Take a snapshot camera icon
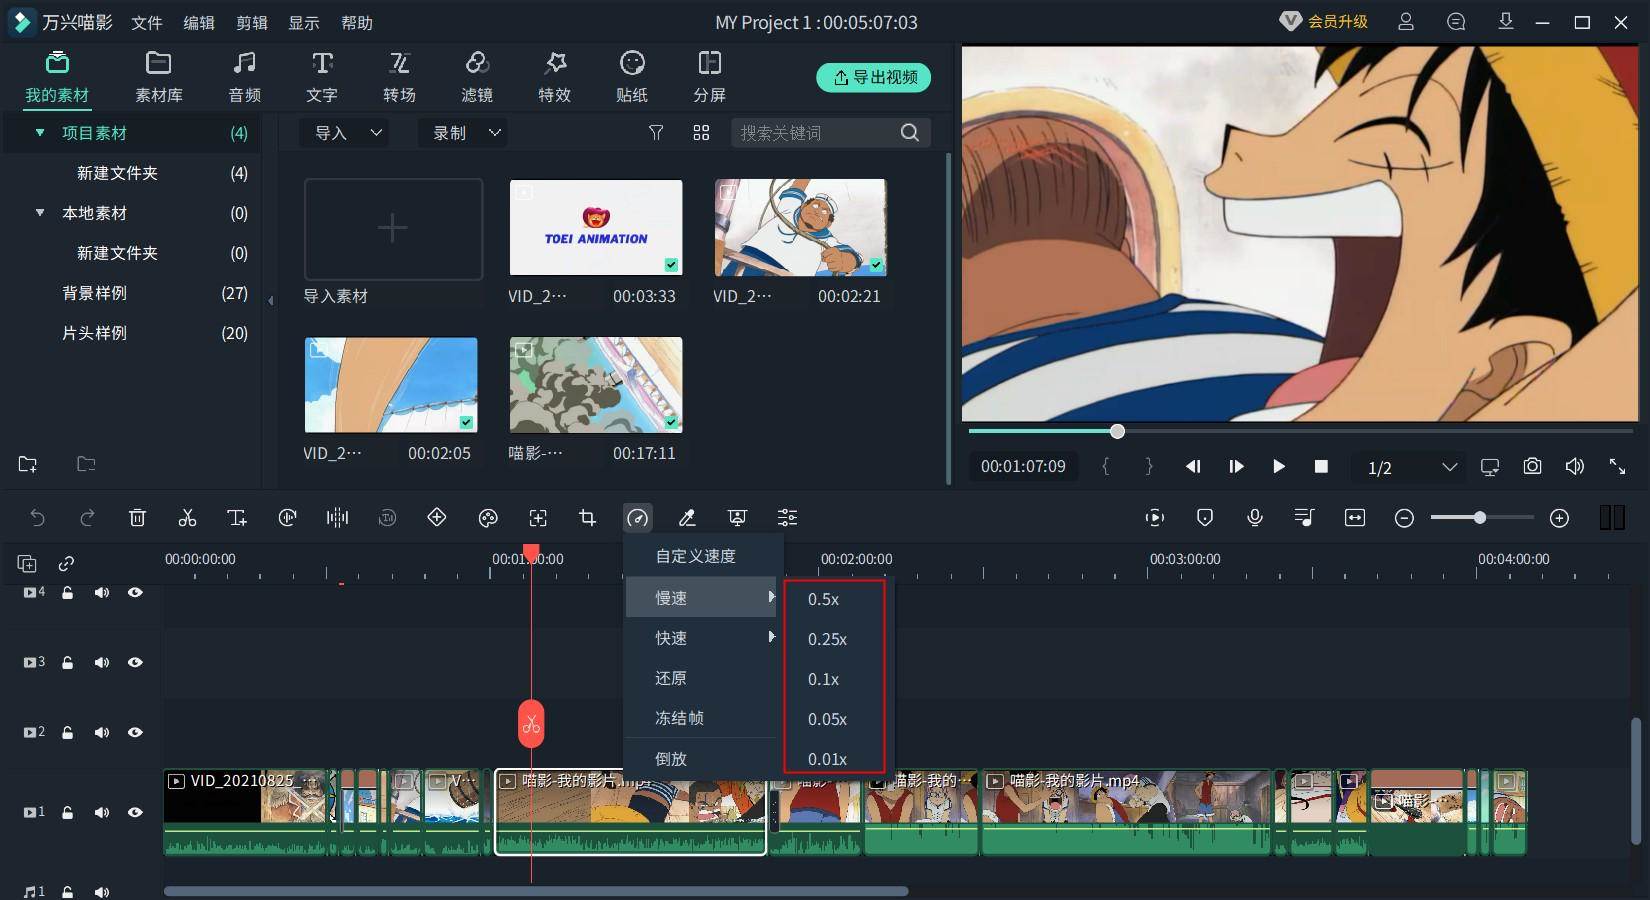 (x=1532, y=466)
